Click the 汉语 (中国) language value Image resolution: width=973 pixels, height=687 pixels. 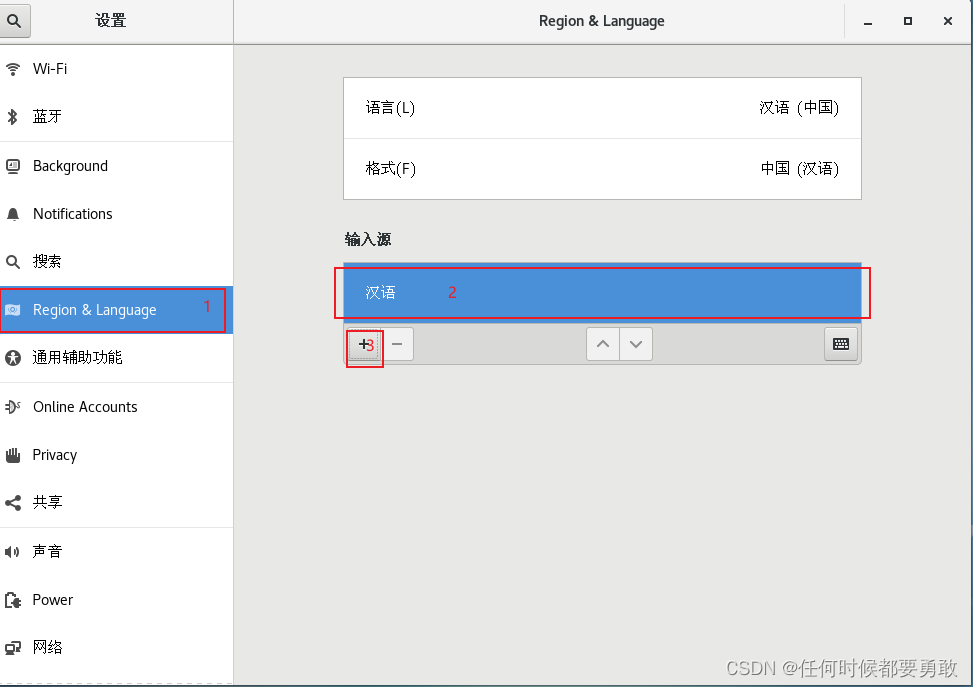pyautogui.click(x=799, y=108)
